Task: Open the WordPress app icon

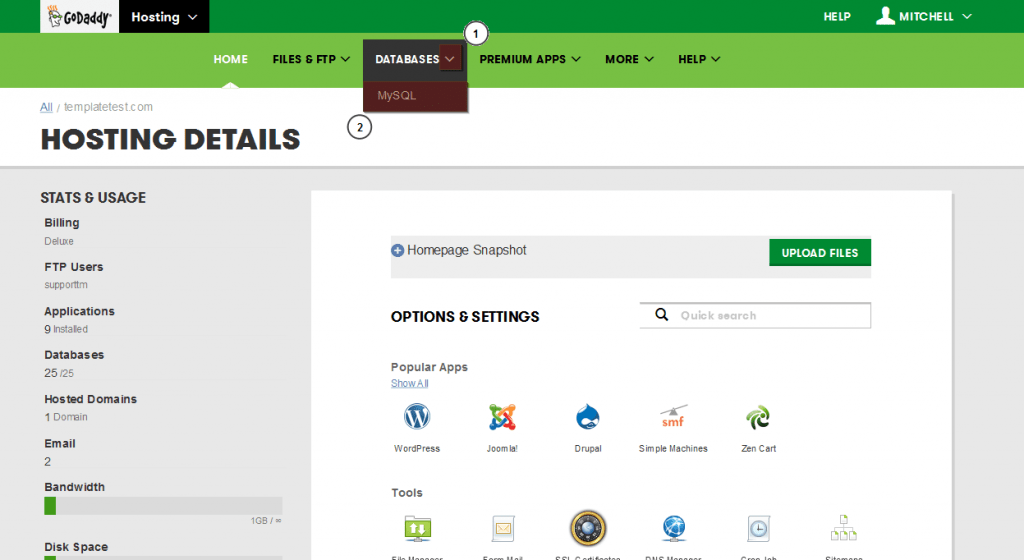Action: (417, 416)
